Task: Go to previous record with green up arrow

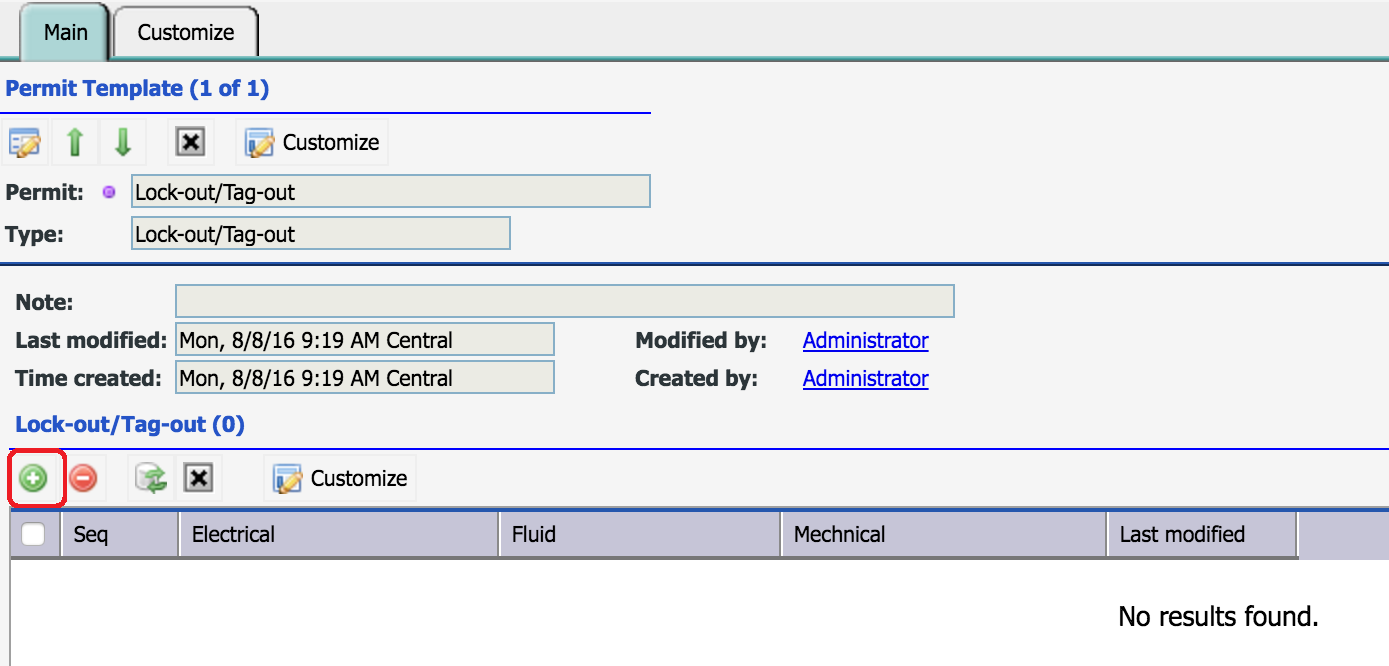Action: (75, 142)
